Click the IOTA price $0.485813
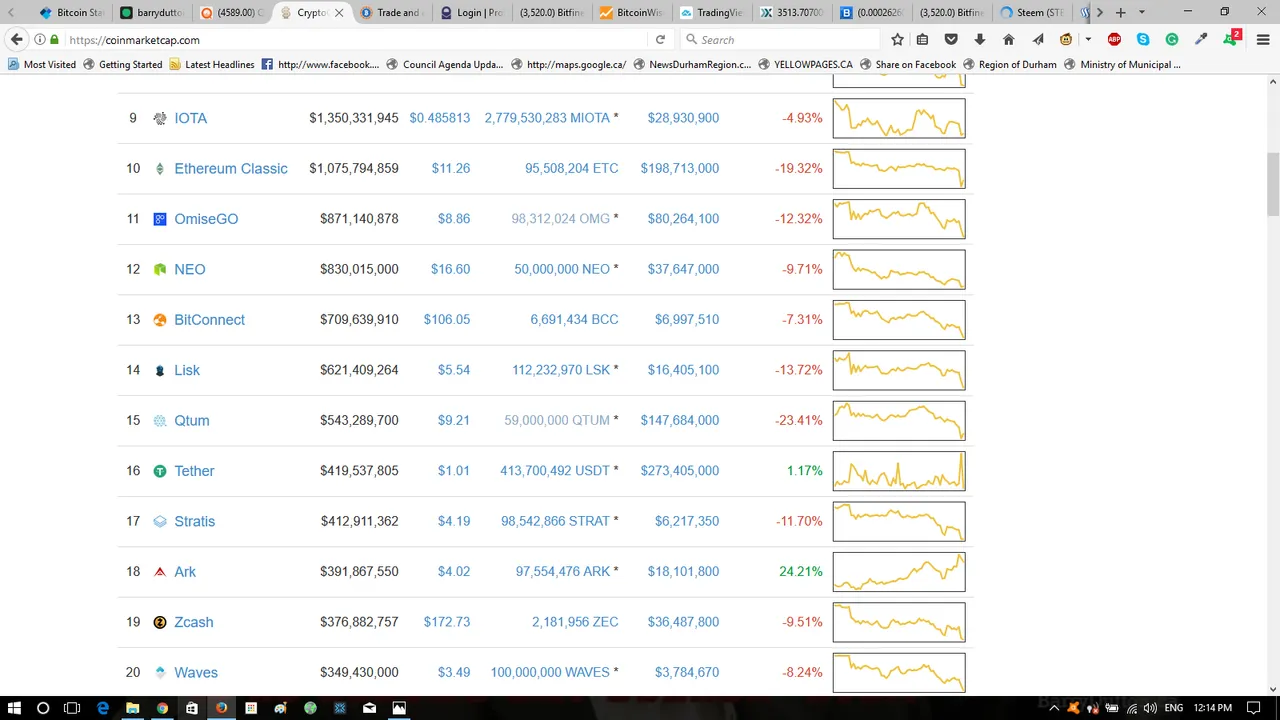This screenshot has width=1280, height=720. coord(439,118)
